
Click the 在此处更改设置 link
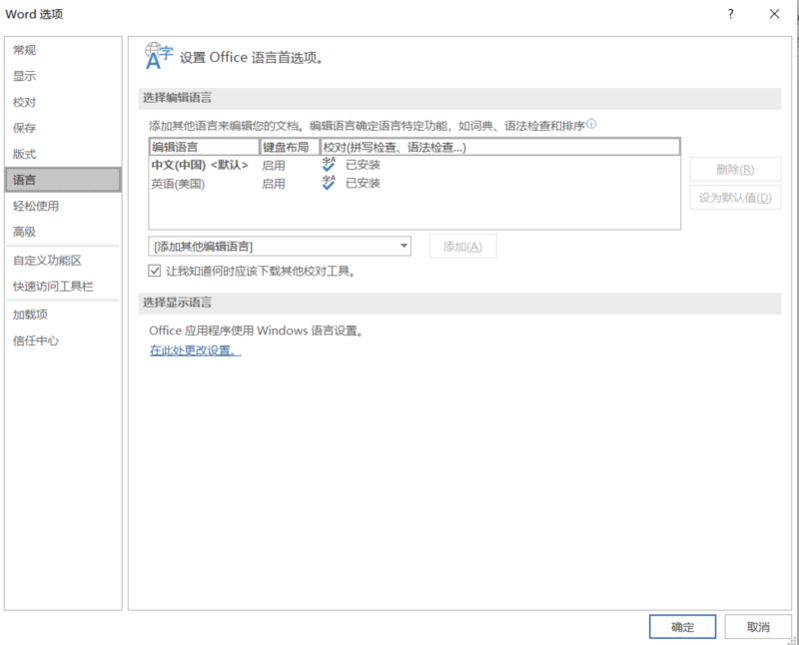pyautogui.click(x=195, y=351)
